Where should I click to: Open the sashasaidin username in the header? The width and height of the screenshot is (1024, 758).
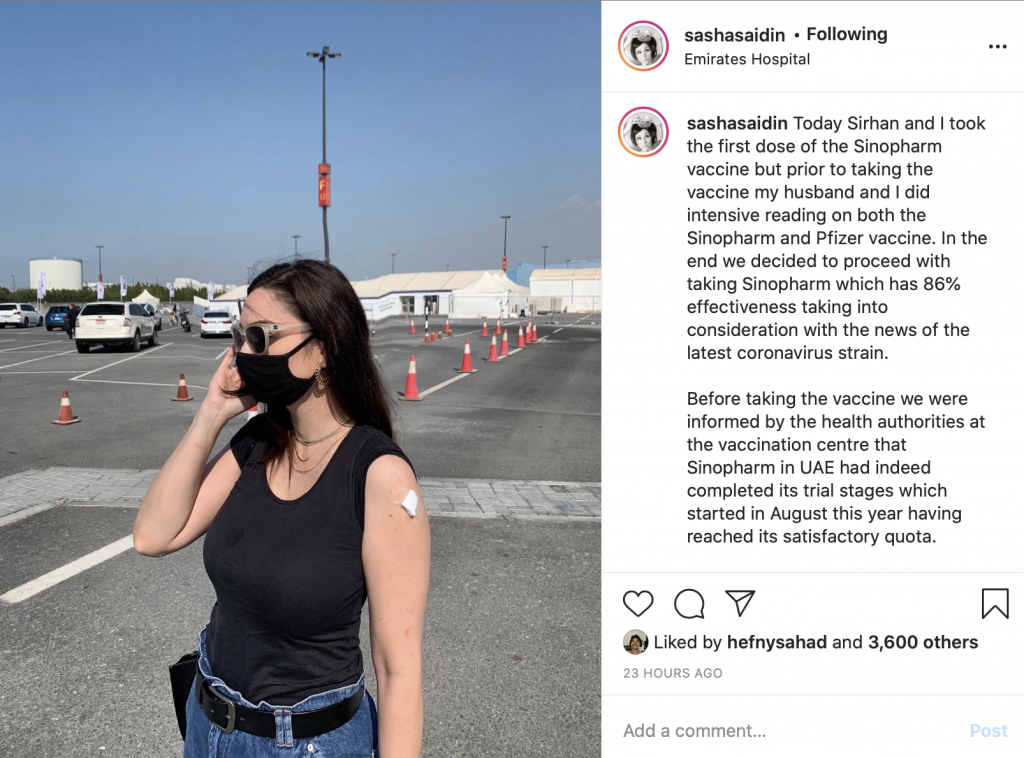click(734, 35)
